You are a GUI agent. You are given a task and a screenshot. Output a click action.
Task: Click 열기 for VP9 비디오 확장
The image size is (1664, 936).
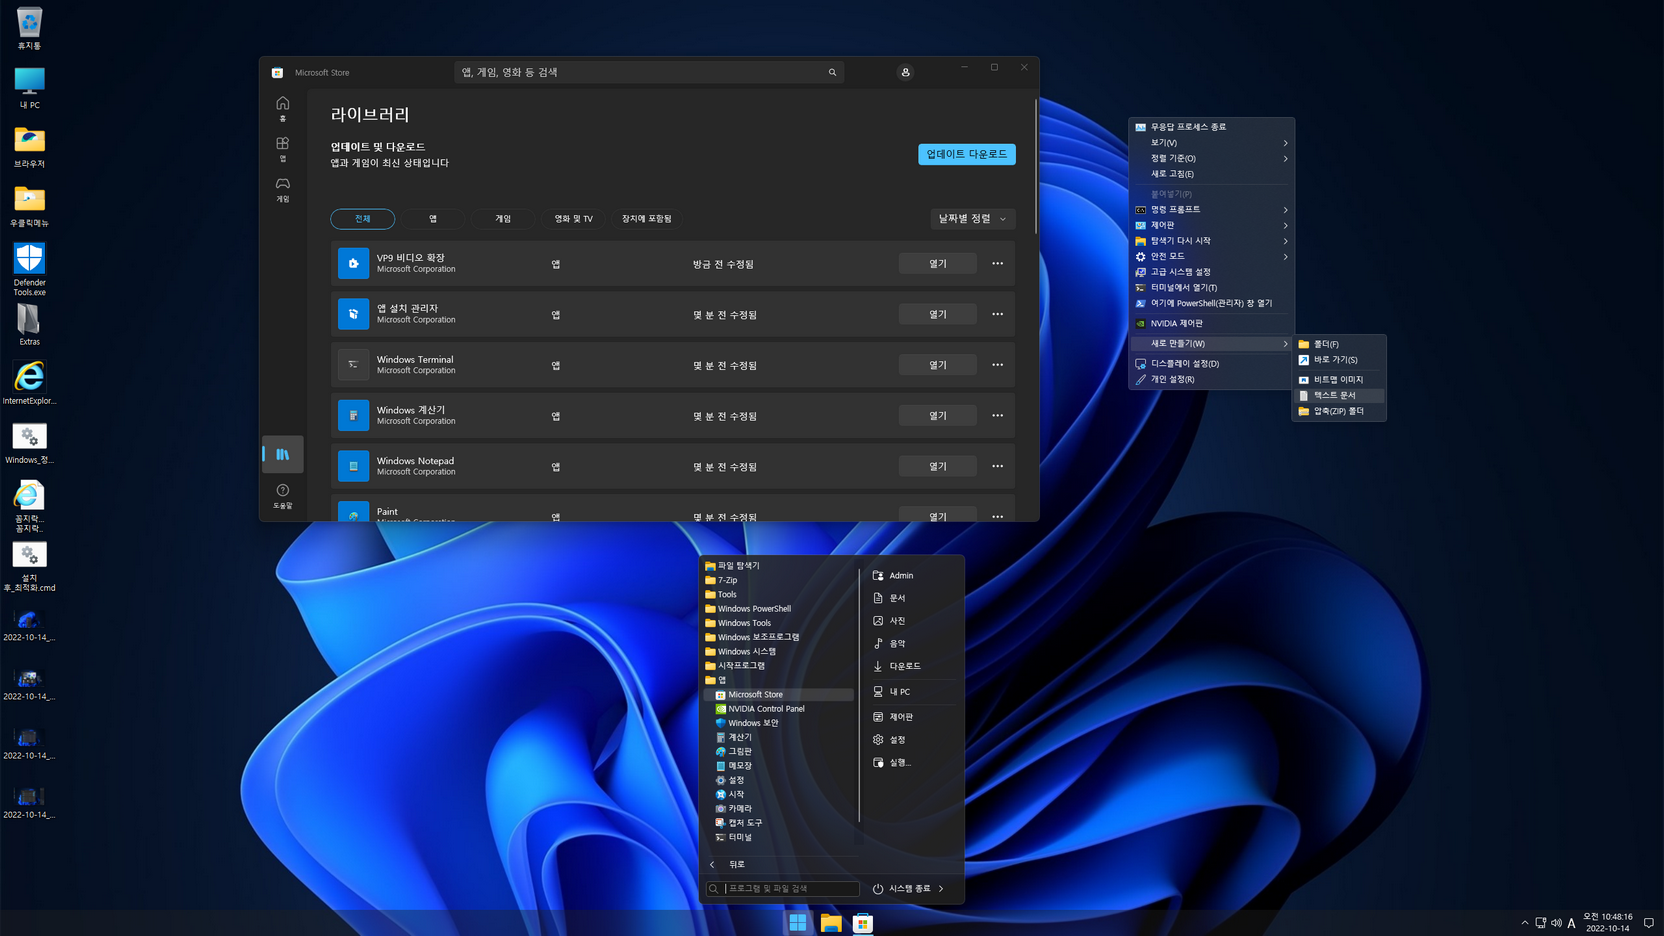937,264
